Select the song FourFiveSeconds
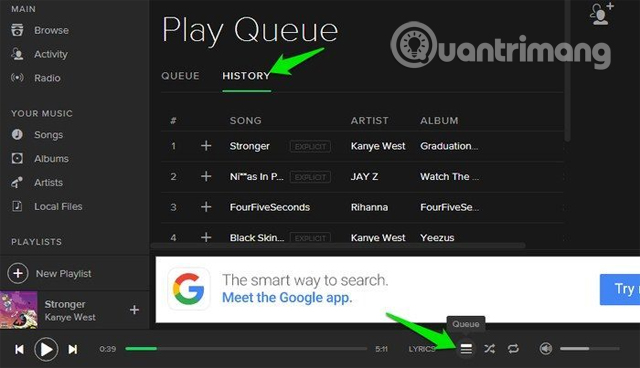Image resolution: width=640 pixels, height=368 pixels. click(270, 207)
